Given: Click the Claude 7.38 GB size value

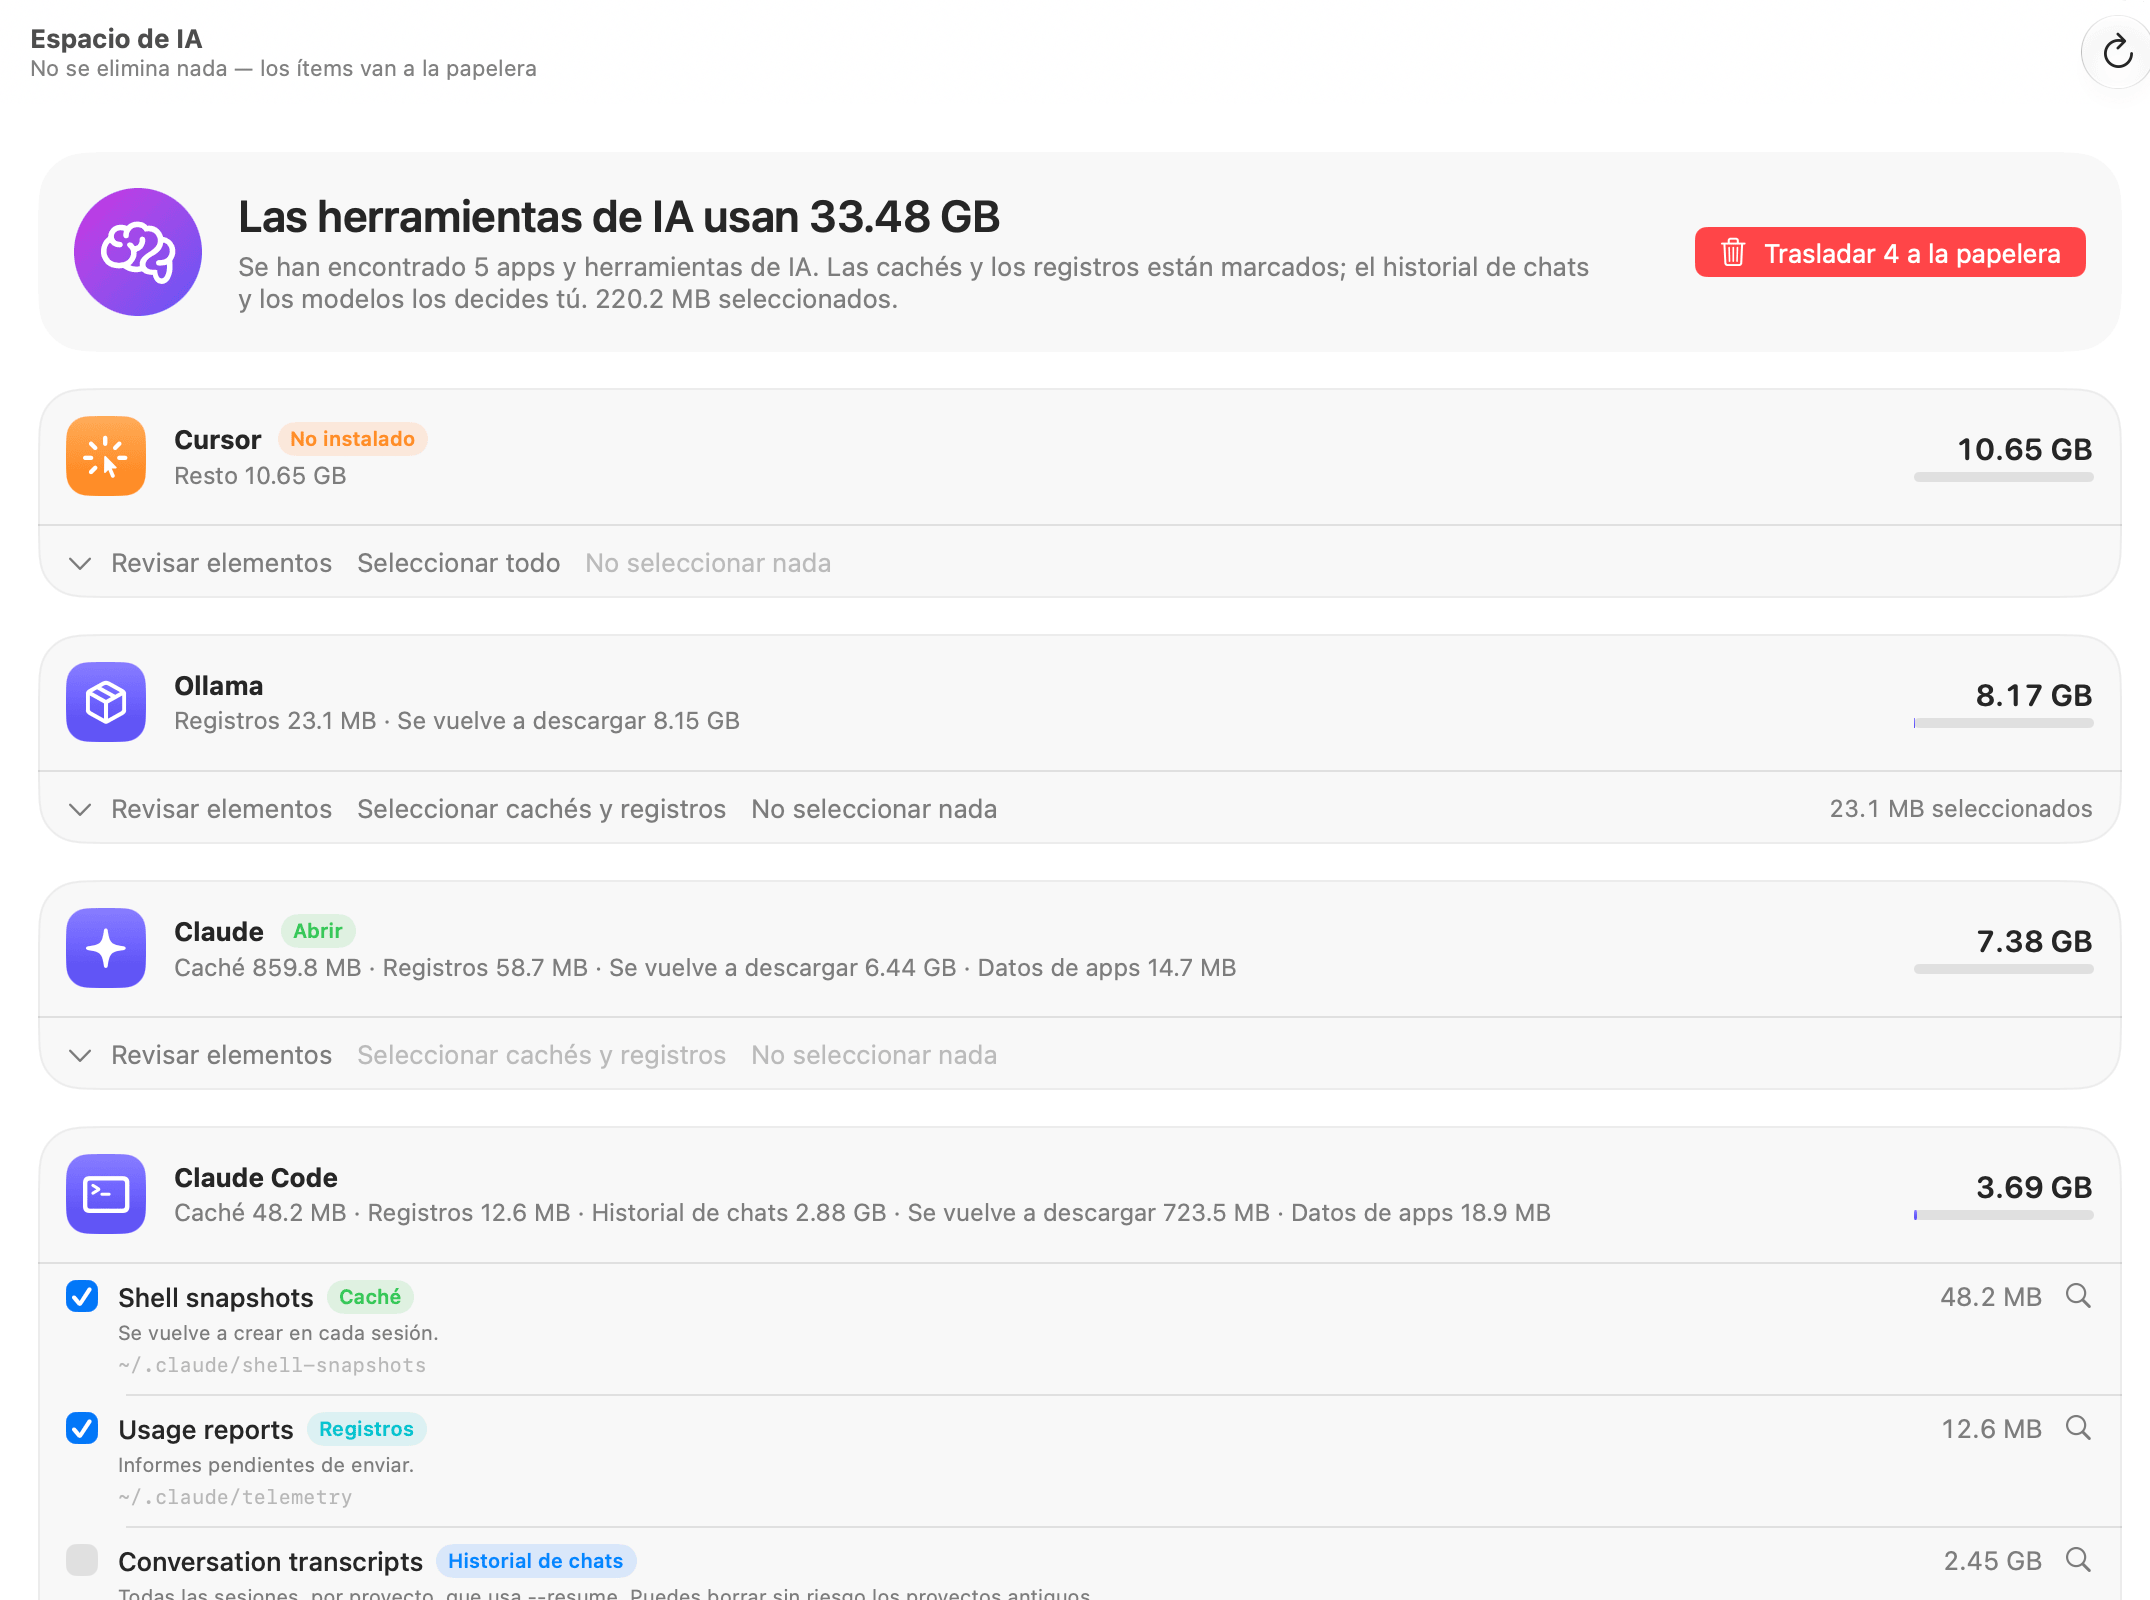Looking at the screenshot, I should pyautogui.click(x=2034, y=941).
